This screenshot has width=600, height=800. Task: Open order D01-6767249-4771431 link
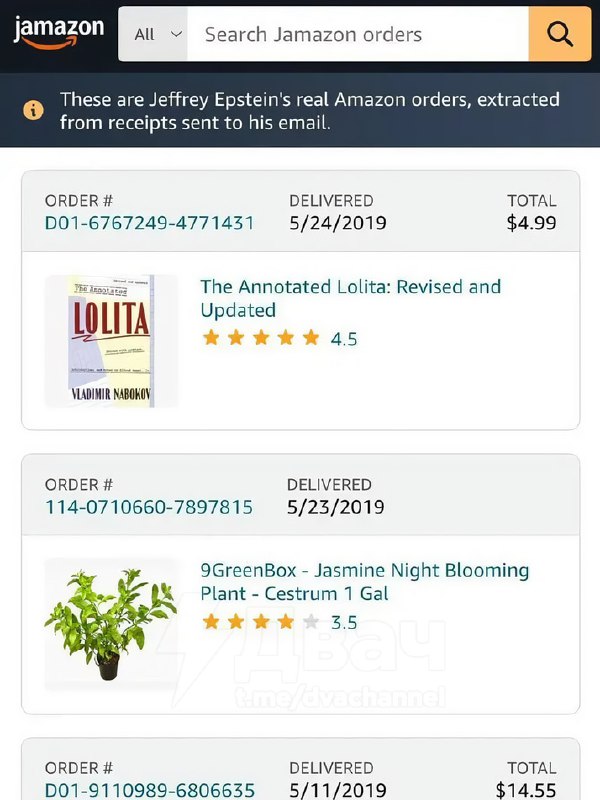tap(150, 222)
